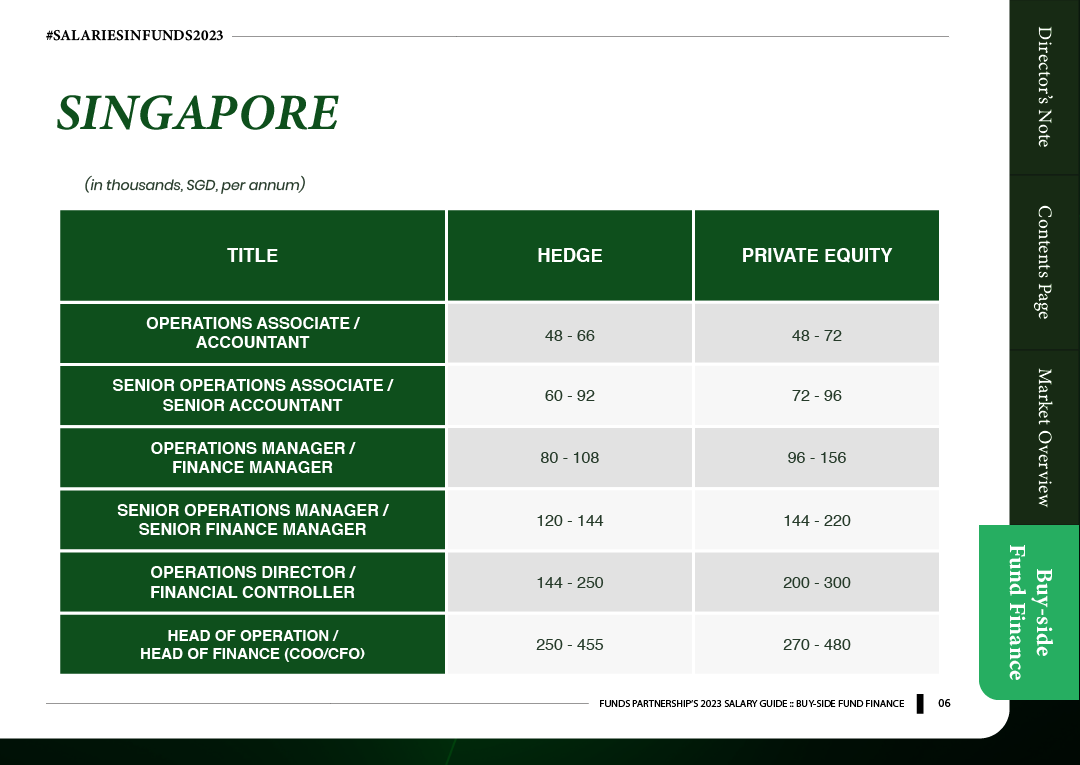1080x765 pixels.
Task: Select the Buy-side Fund Finance tab
Action: click(x=1029, y=612)
